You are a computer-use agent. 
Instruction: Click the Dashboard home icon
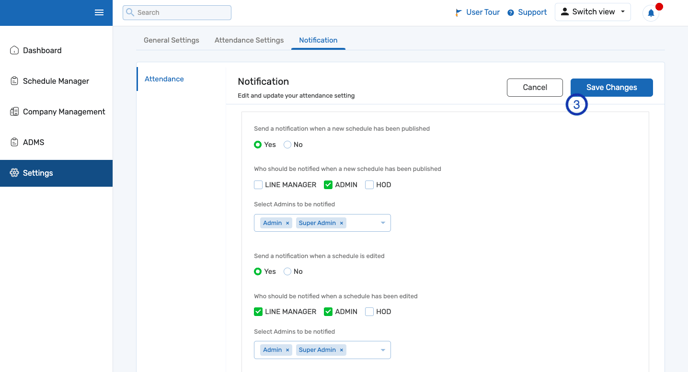click(x=14, y=50)
